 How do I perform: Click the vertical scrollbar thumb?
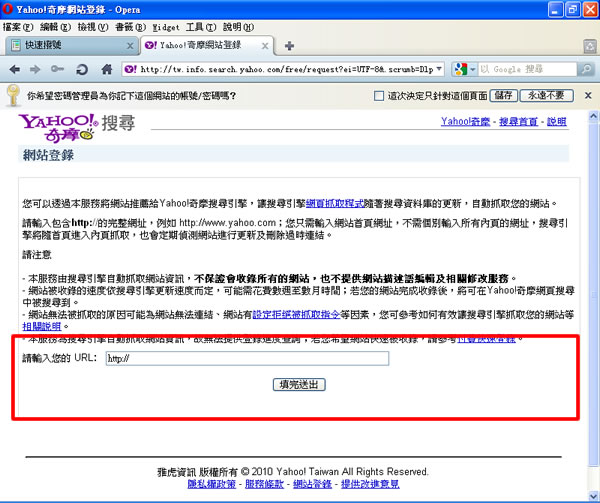[x=593, y=295]
